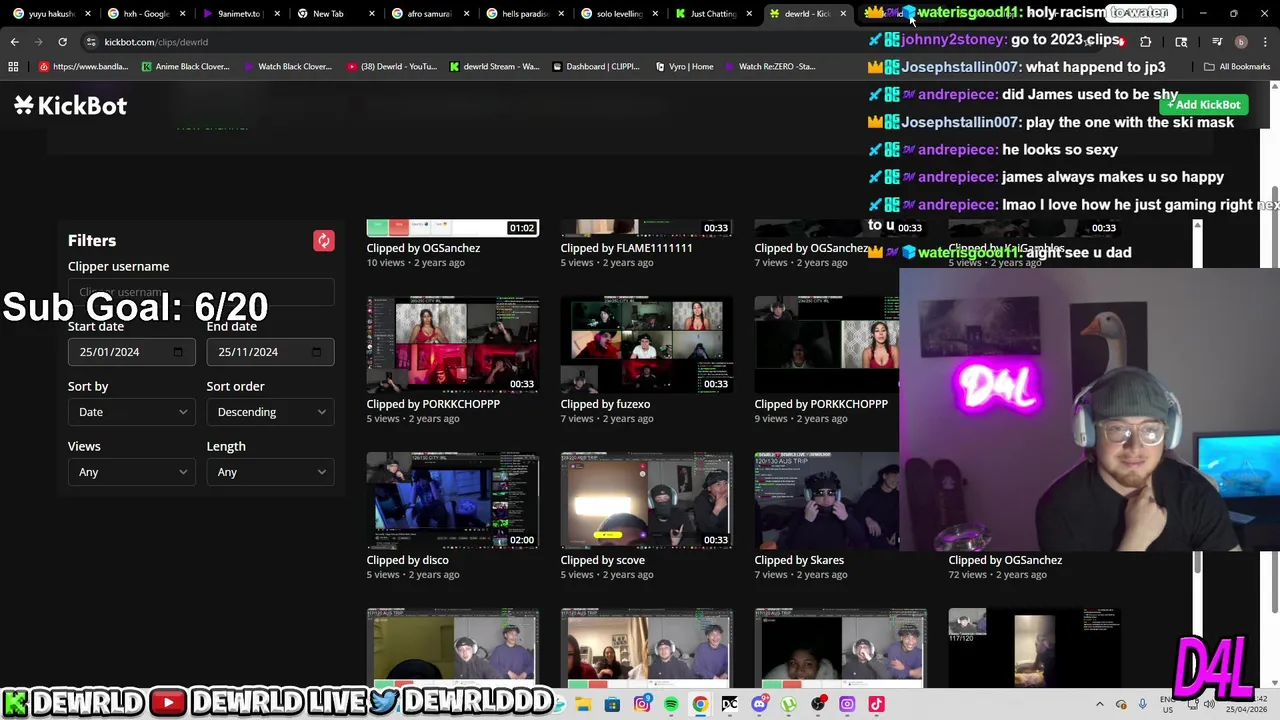Click the 'Clipped by disco' label
The width and height of the screenshot is (1280, 720).
[x=407, y=560]
